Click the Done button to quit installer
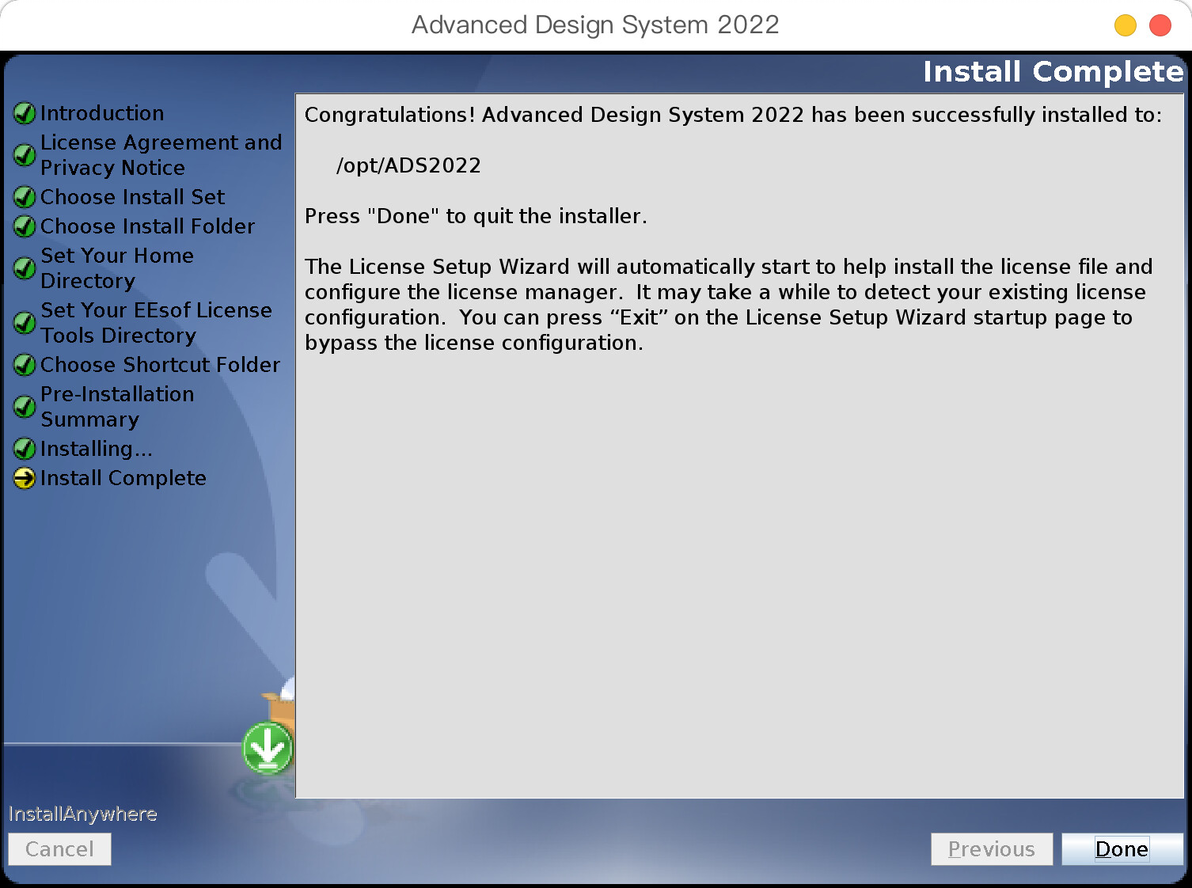The height and width of the screenshot is (888, 1192). 1121,848
